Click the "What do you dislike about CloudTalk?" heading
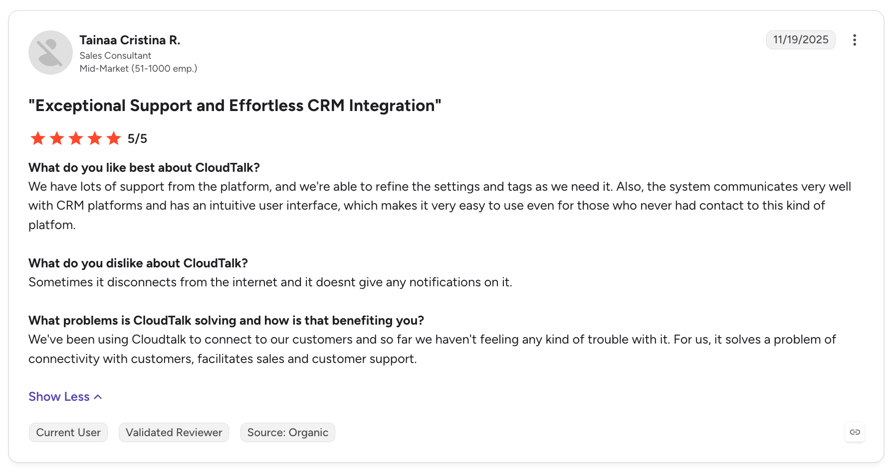 pos(138,263)
